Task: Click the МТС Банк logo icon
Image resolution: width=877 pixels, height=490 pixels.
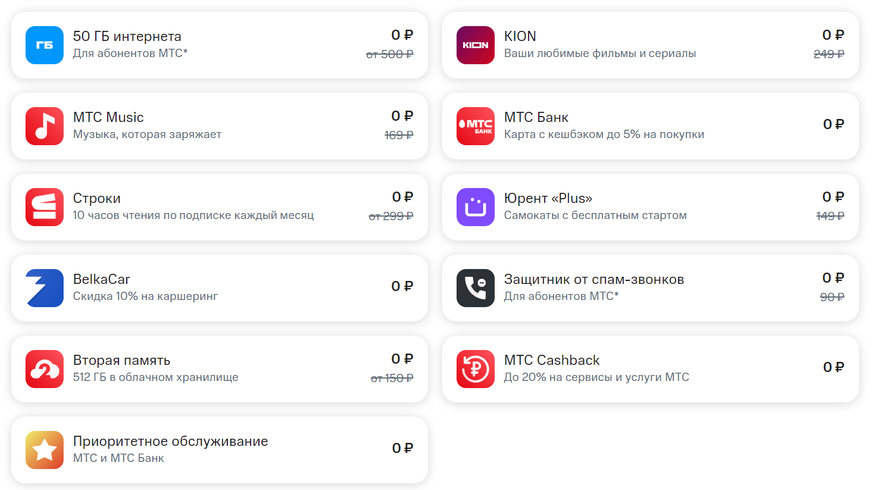Action: (475, 126)
